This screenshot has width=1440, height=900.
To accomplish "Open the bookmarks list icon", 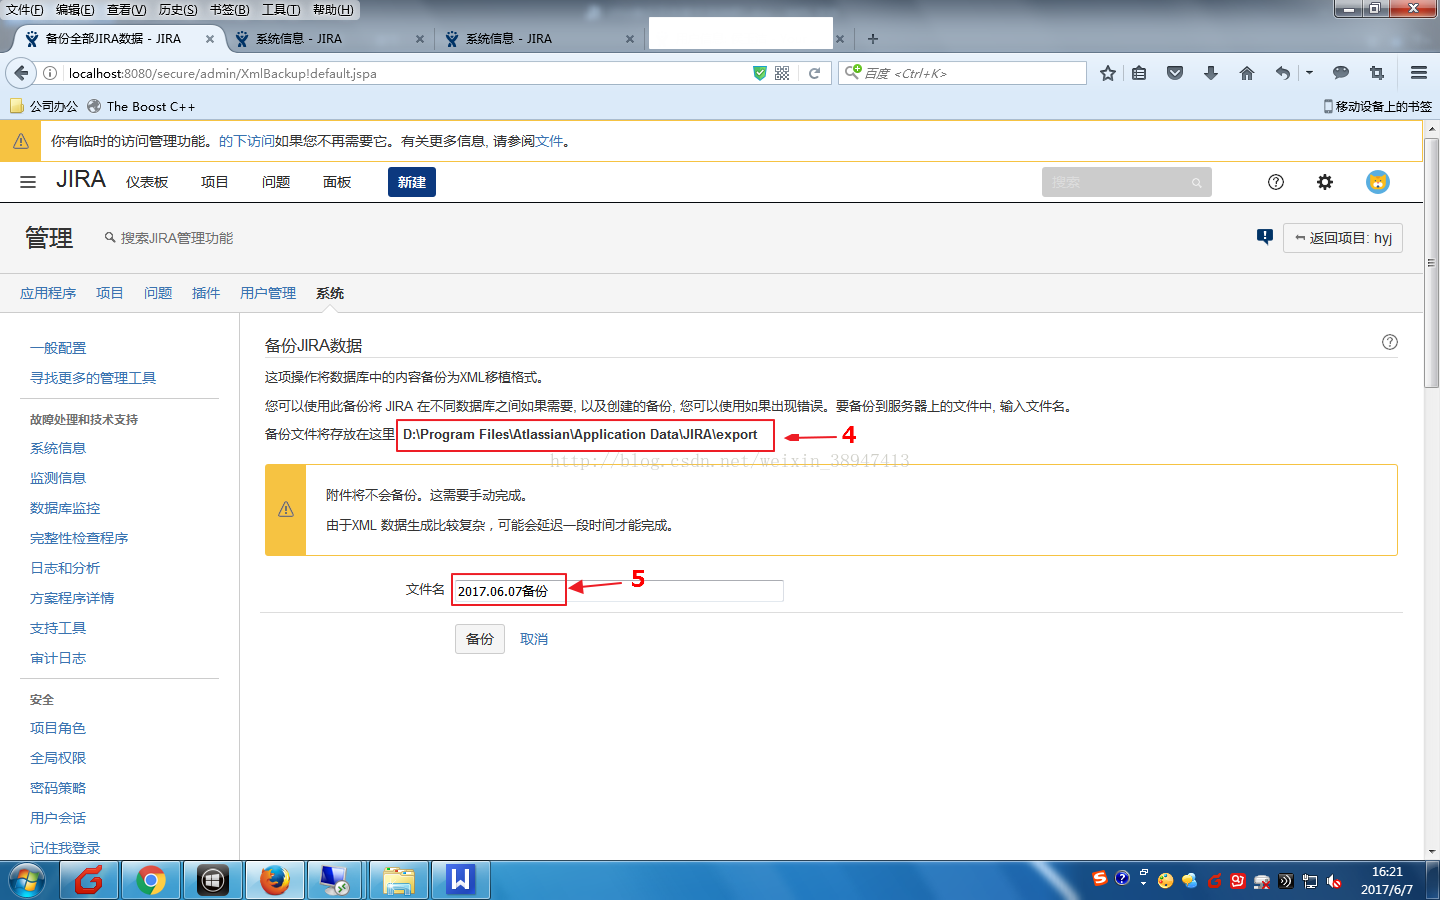I will 1139,73.
